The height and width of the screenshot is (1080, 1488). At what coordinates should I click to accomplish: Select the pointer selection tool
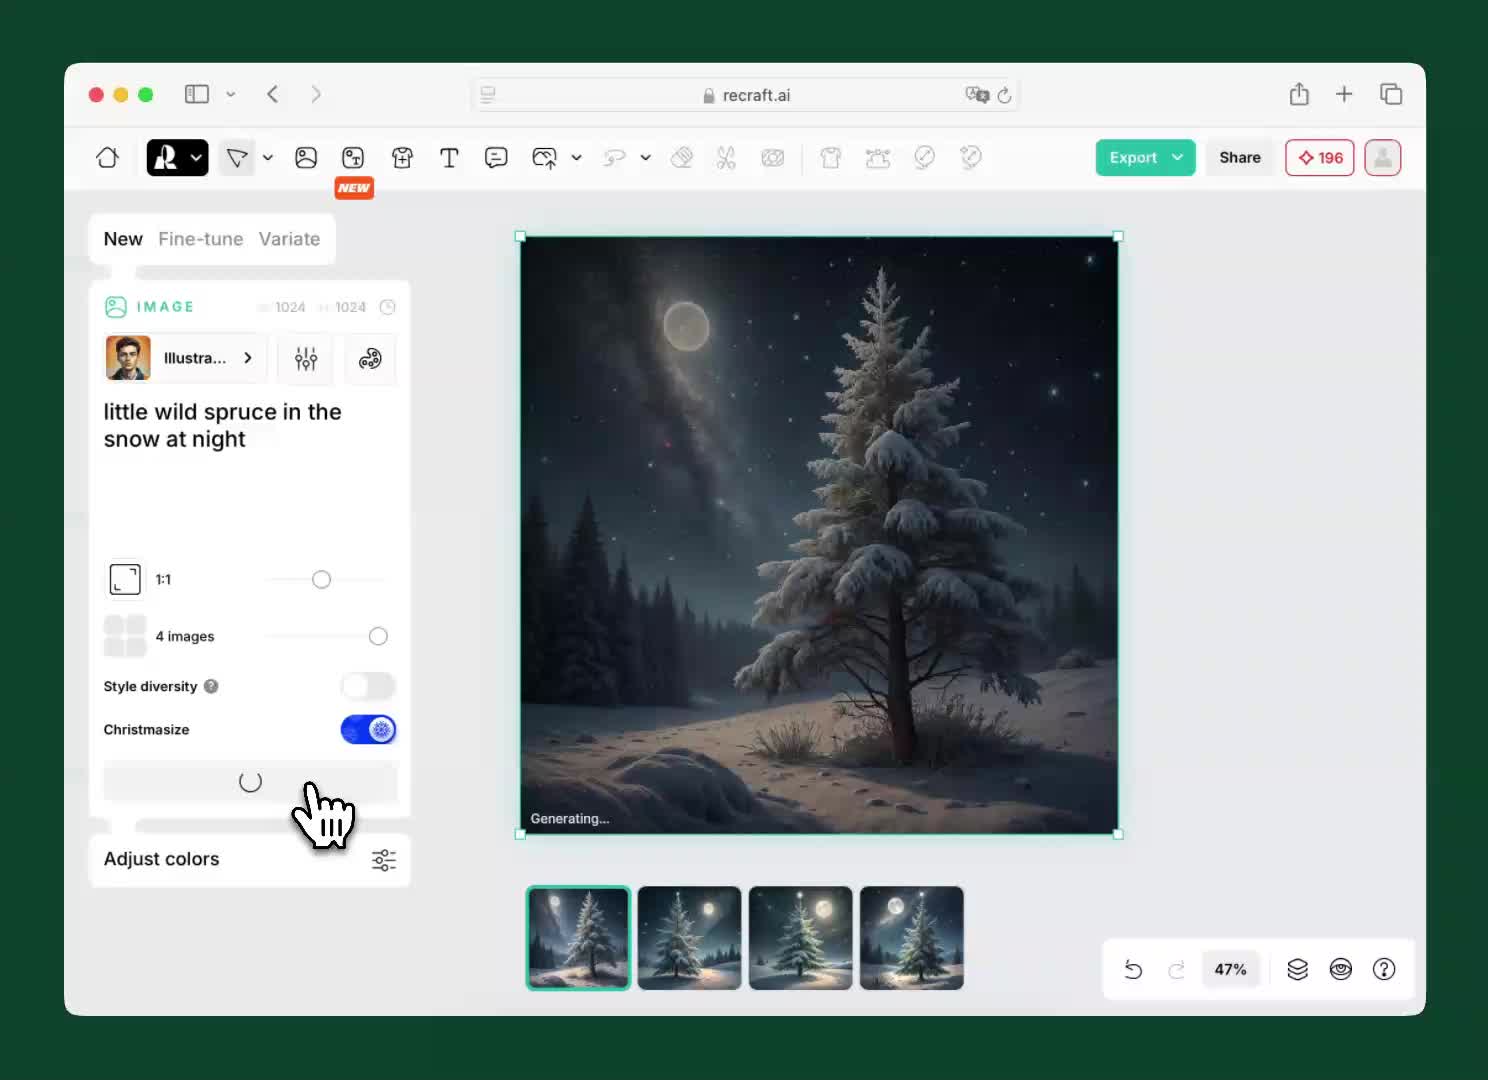point(237,158)
